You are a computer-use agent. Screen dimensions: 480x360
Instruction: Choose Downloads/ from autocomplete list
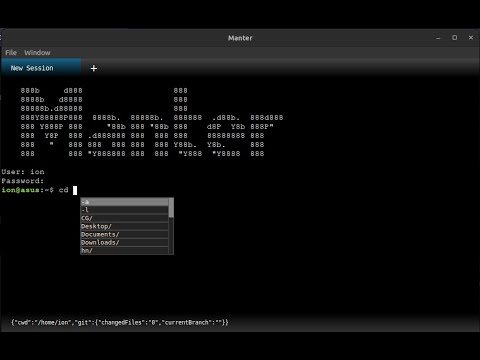(x=124, y=243)
